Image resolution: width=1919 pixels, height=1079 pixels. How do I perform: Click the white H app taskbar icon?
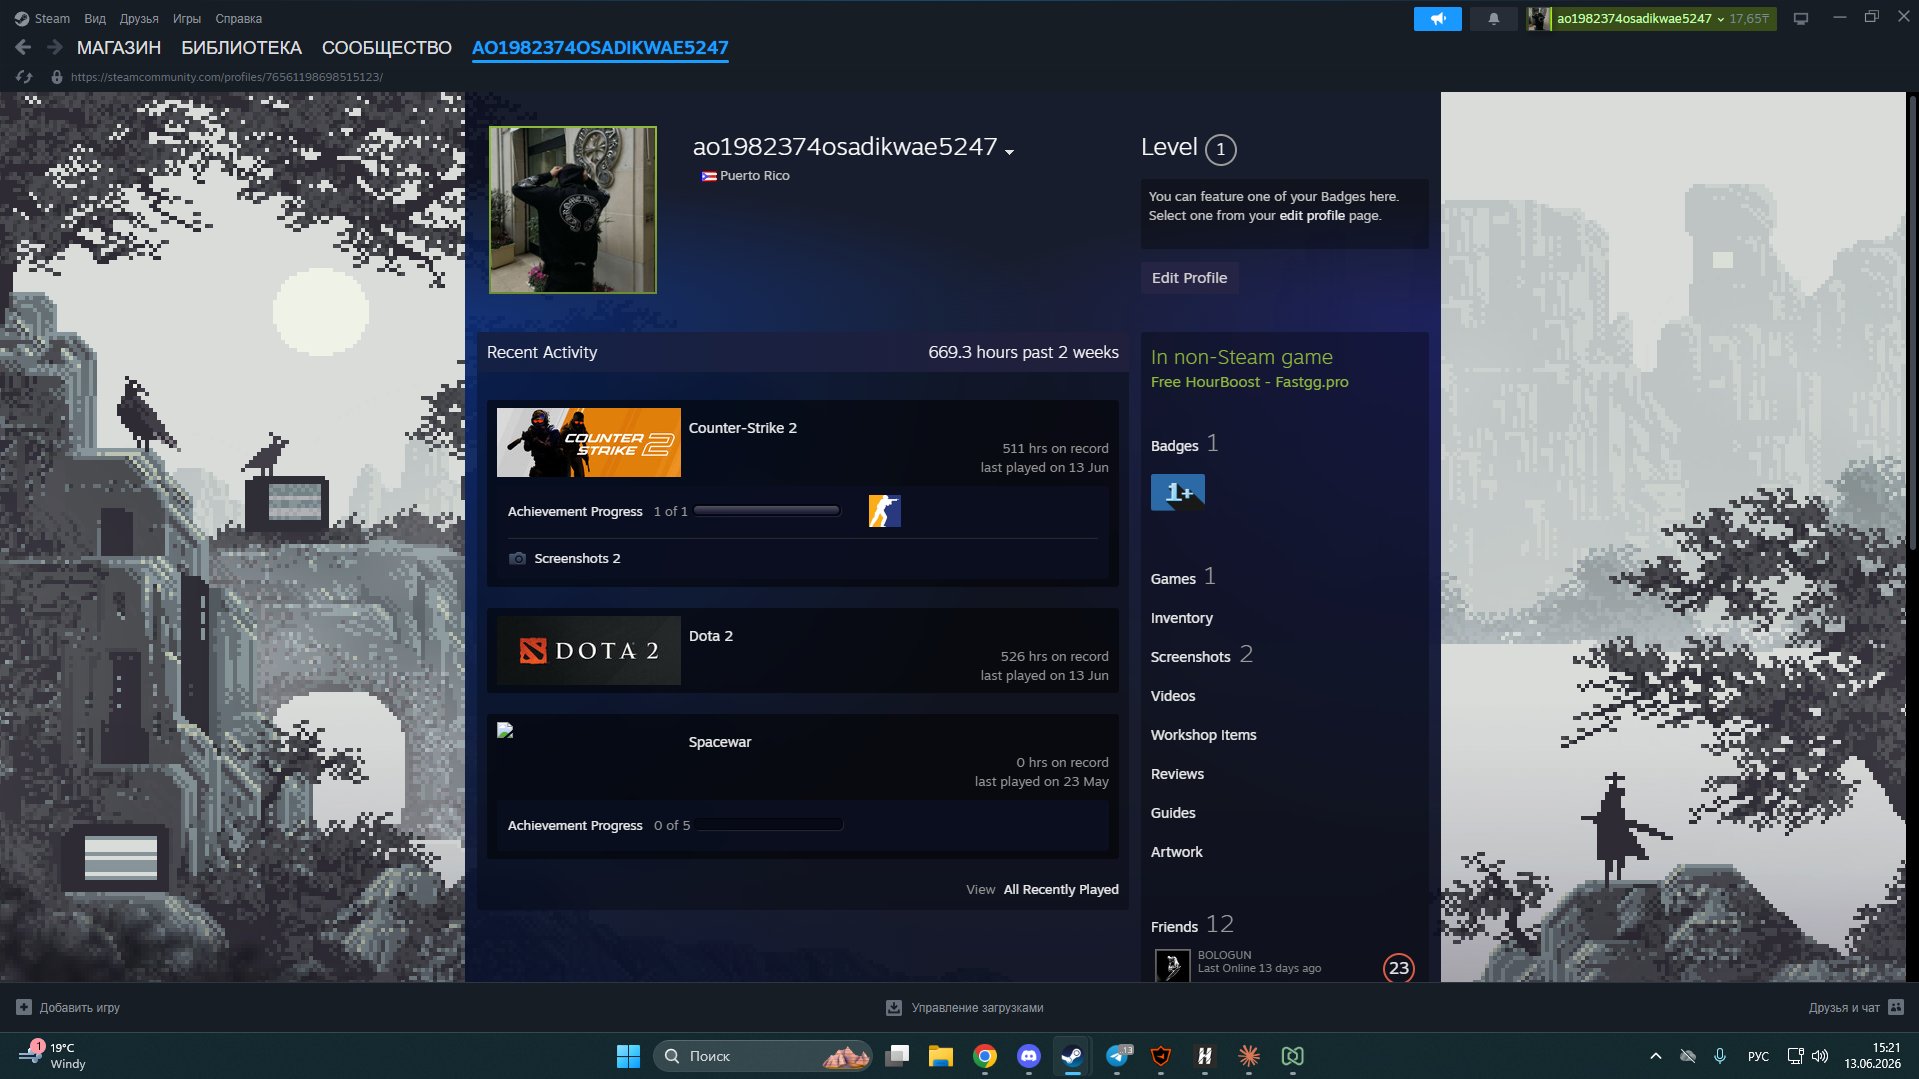[x=1204, y=1056]
